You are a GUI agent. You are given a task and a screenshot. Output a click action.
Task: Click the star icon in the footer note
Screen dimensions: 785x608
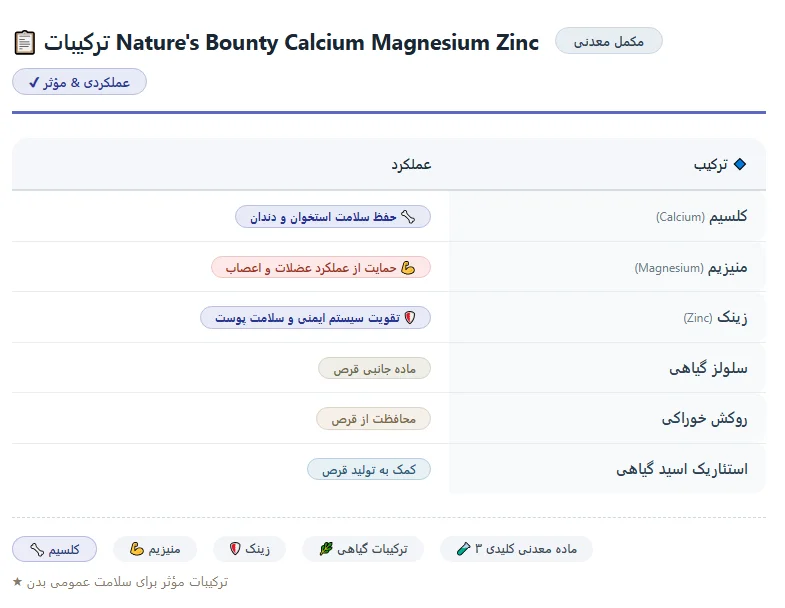18,581
